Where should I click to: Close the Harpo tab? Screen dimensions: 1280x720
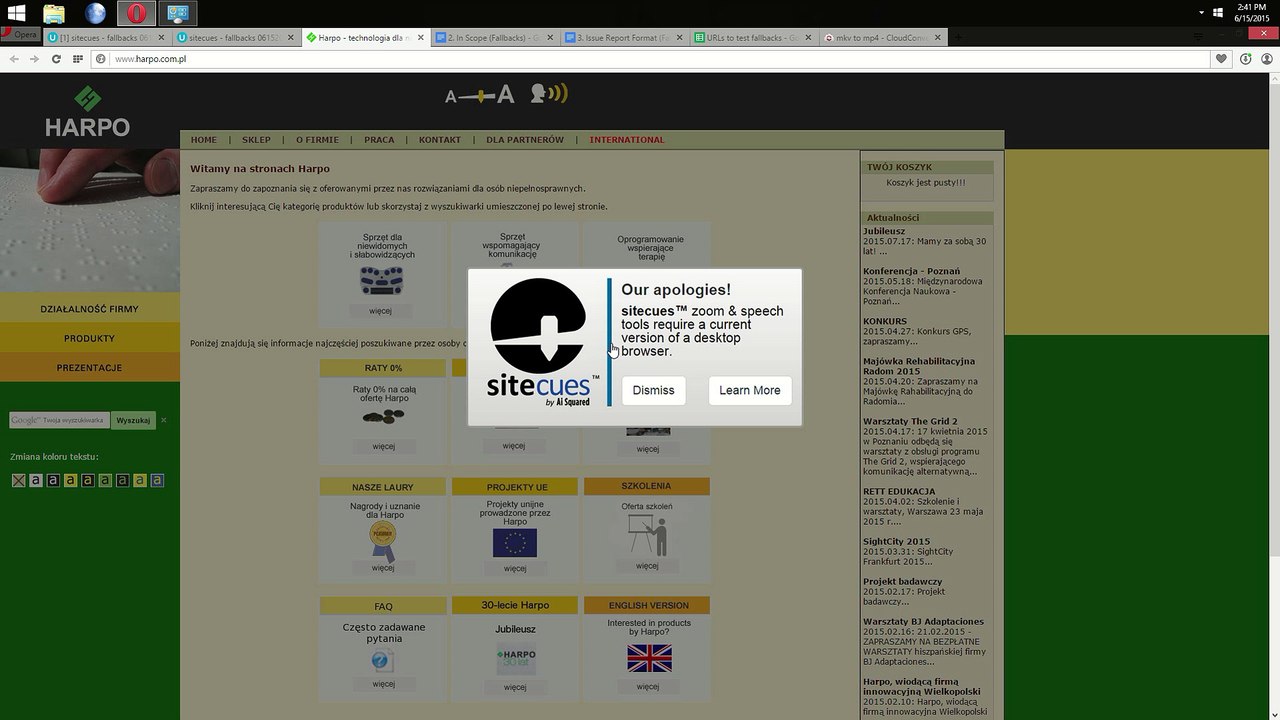click(x=420, y=38)
